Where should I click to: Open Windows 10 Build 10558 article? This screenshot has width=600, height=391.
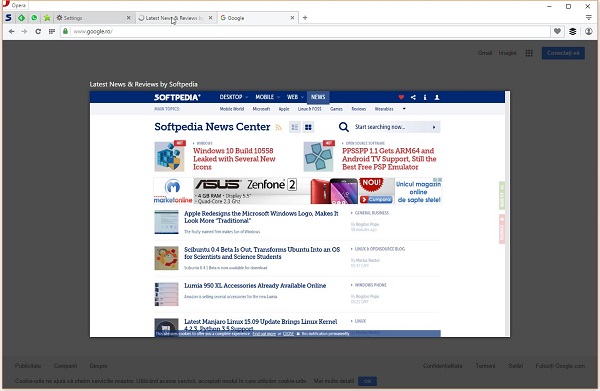pos(234,159)
